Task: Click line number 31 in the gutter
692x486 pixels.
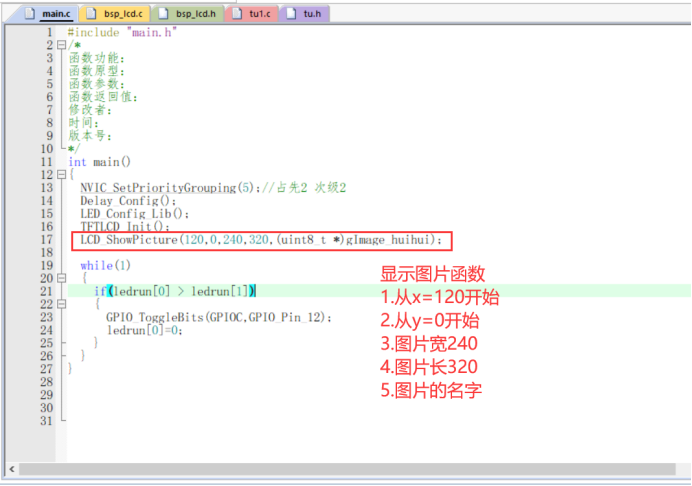Action: 47,421
